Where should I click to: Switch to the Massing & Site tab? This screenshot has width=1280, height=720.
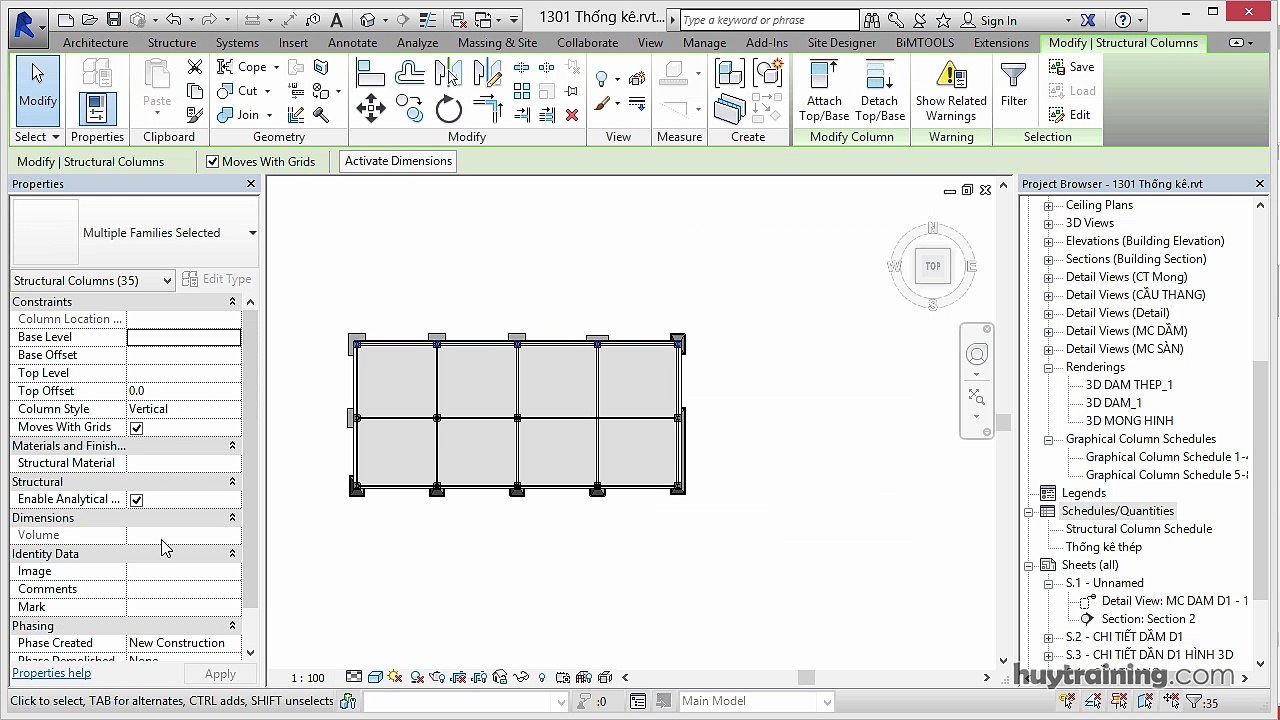pos(497,43)
